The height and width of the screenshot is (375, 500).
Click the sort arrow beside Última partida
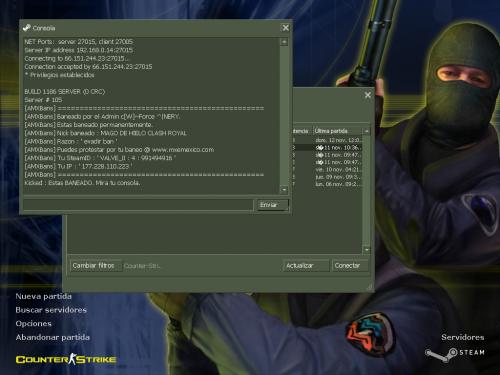point(366,131)
